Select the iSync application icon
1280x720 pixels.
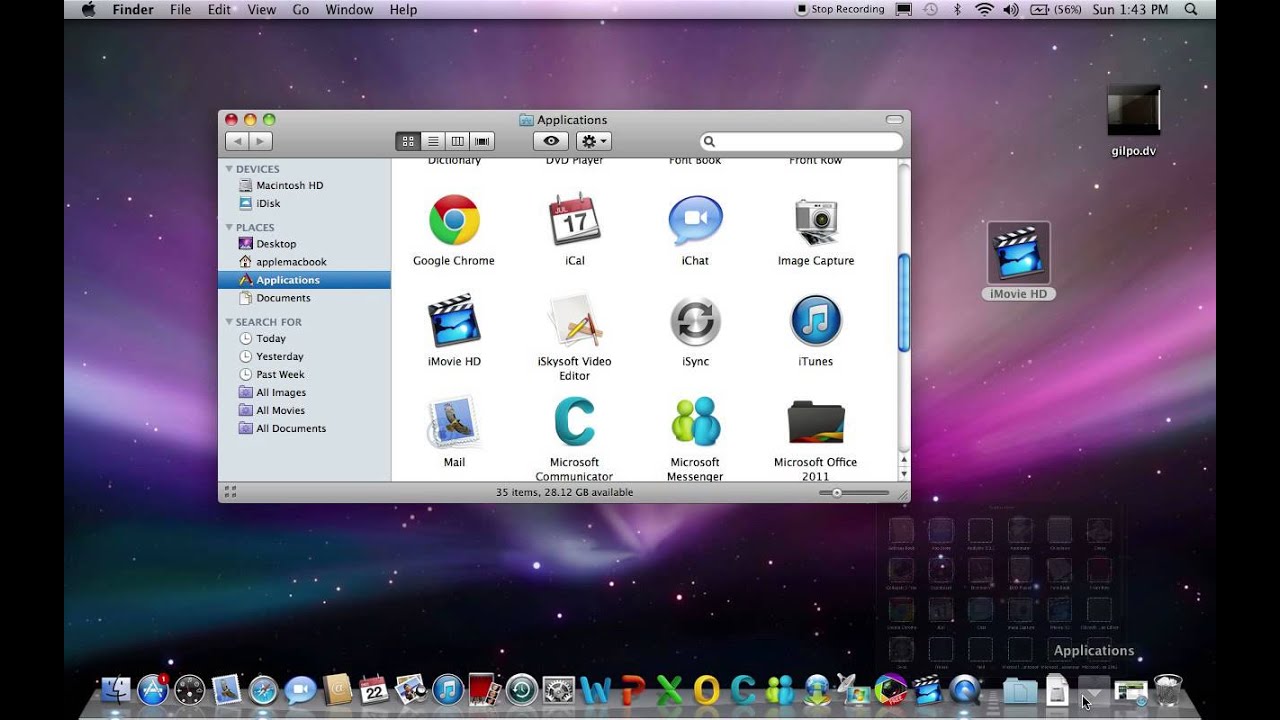695,321
